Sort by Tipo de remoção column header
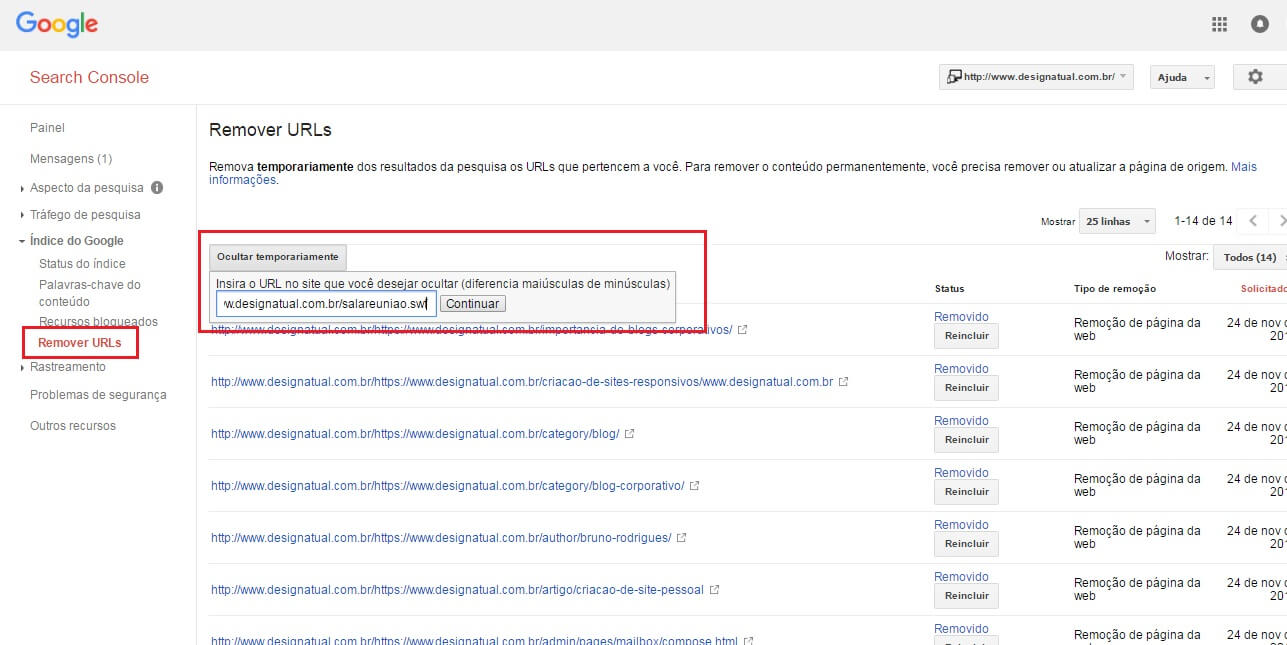 pos(1115,289)
